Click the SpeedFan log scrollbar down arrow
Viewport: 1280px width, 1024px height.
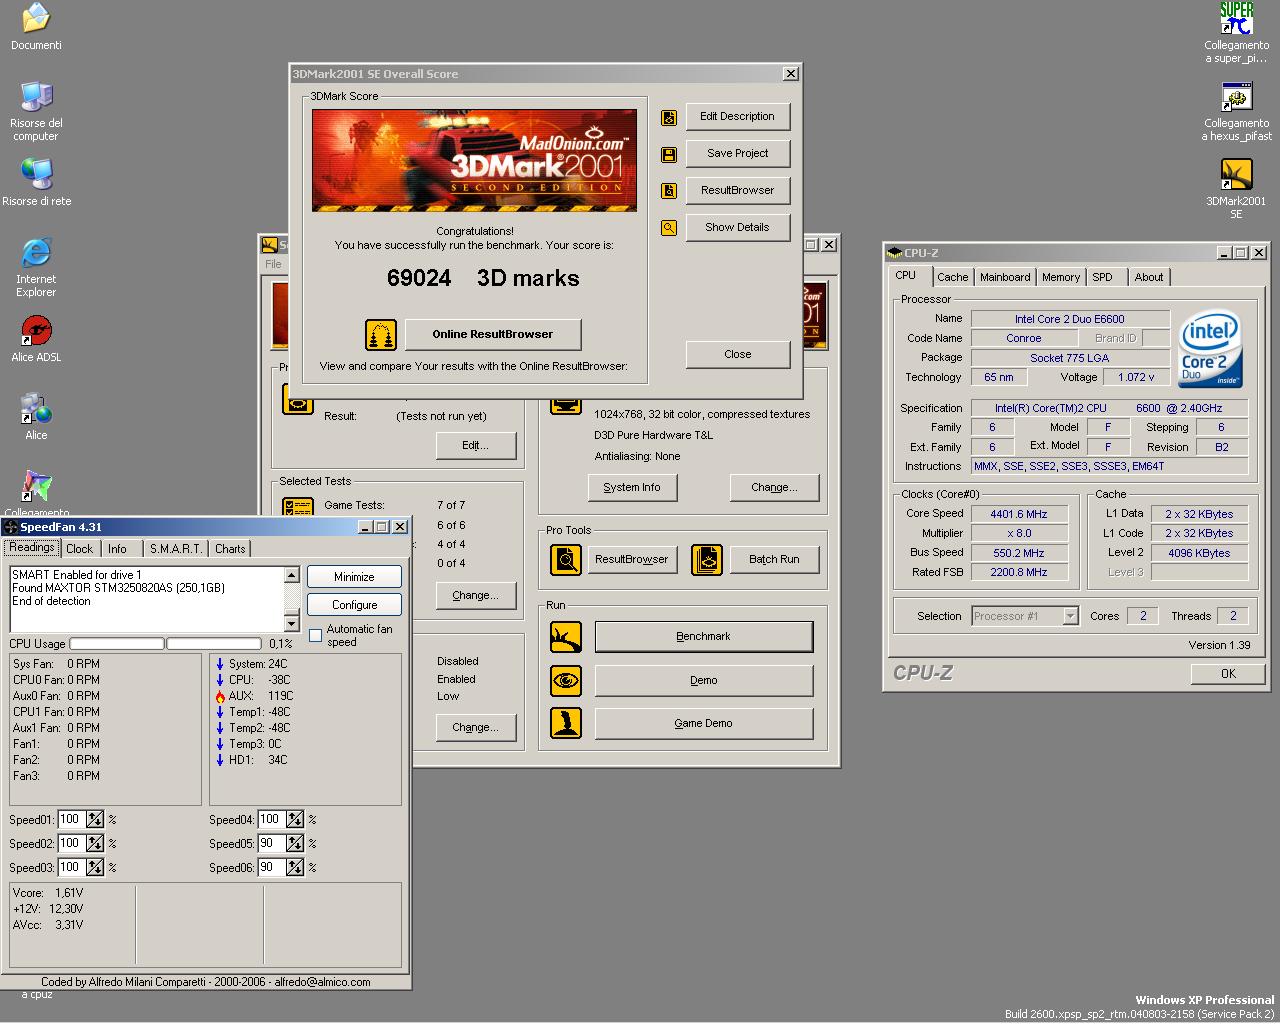[292, 623]
